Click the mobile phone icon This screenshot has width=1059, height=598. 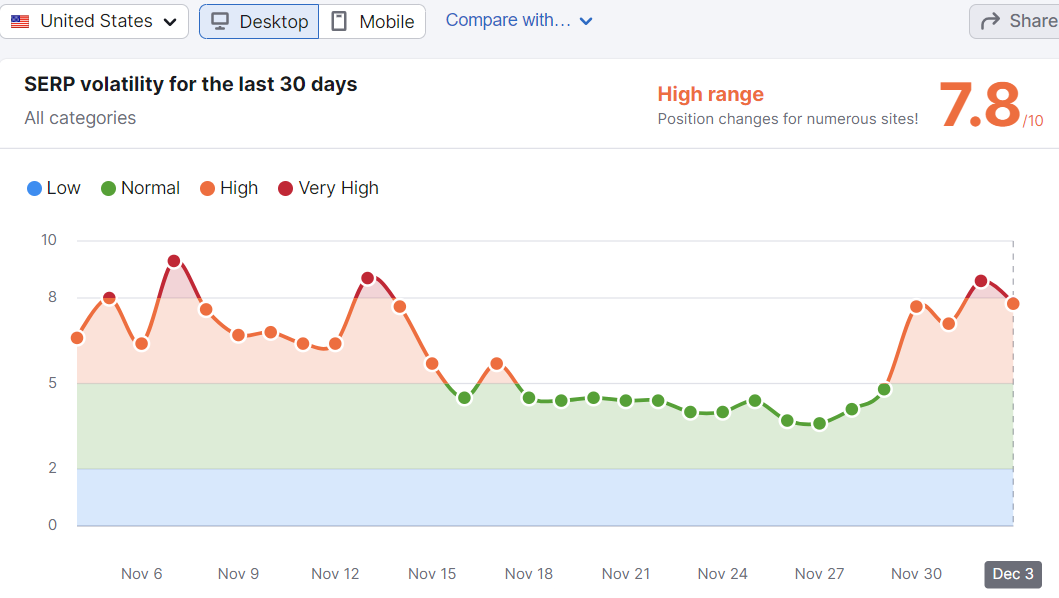coord(339,21)
